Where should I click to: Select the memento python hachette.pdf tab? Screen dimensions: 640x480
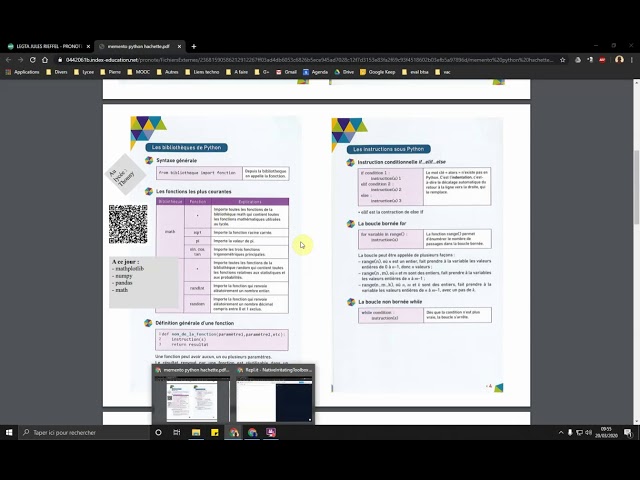point(140,47)
